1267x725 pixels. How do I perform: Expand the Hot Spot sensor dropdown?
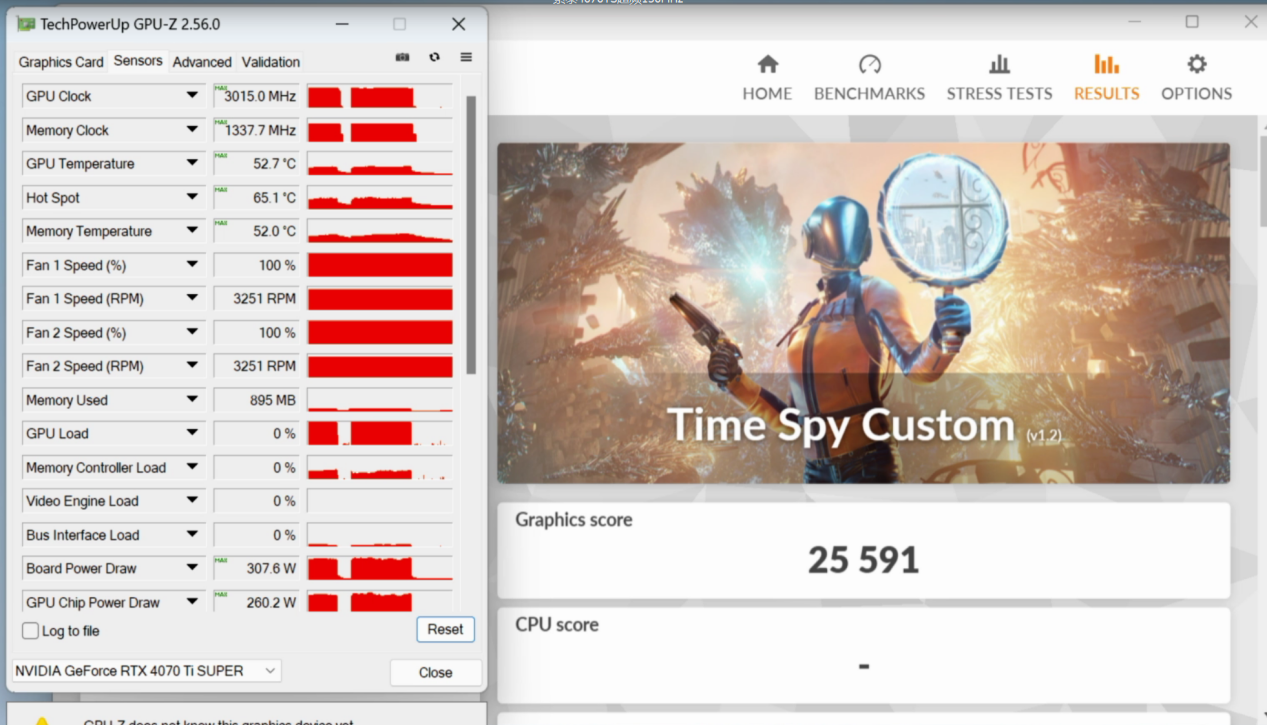(192, 198)
